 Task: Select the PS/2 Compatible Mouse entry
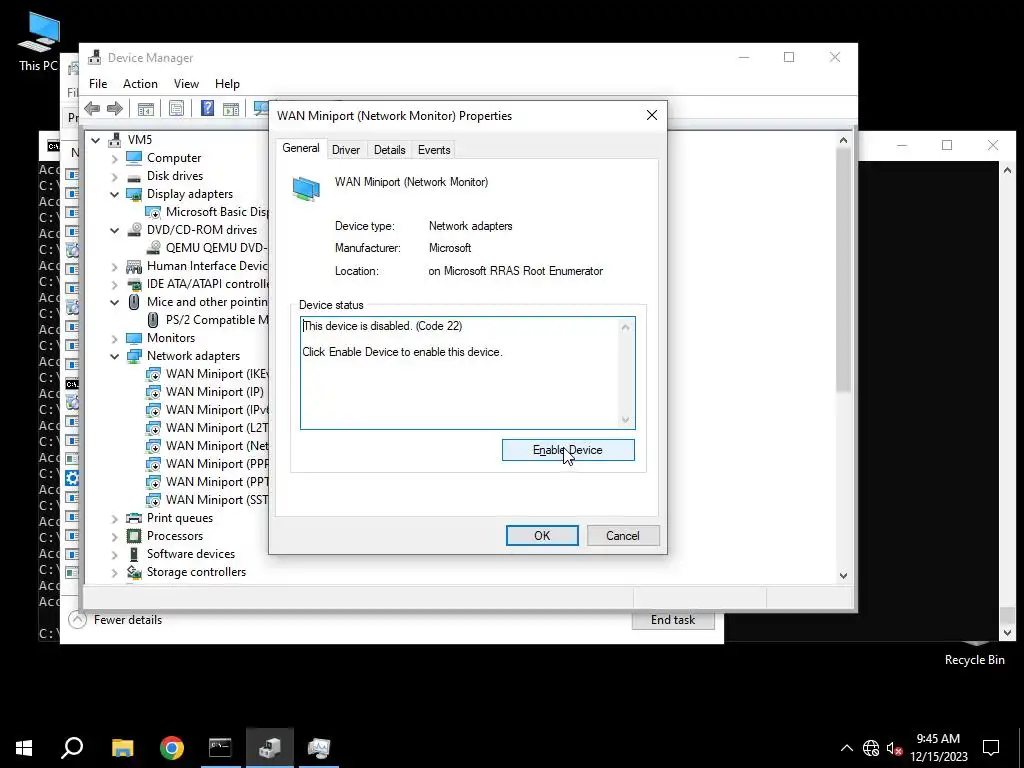[216, 320]
